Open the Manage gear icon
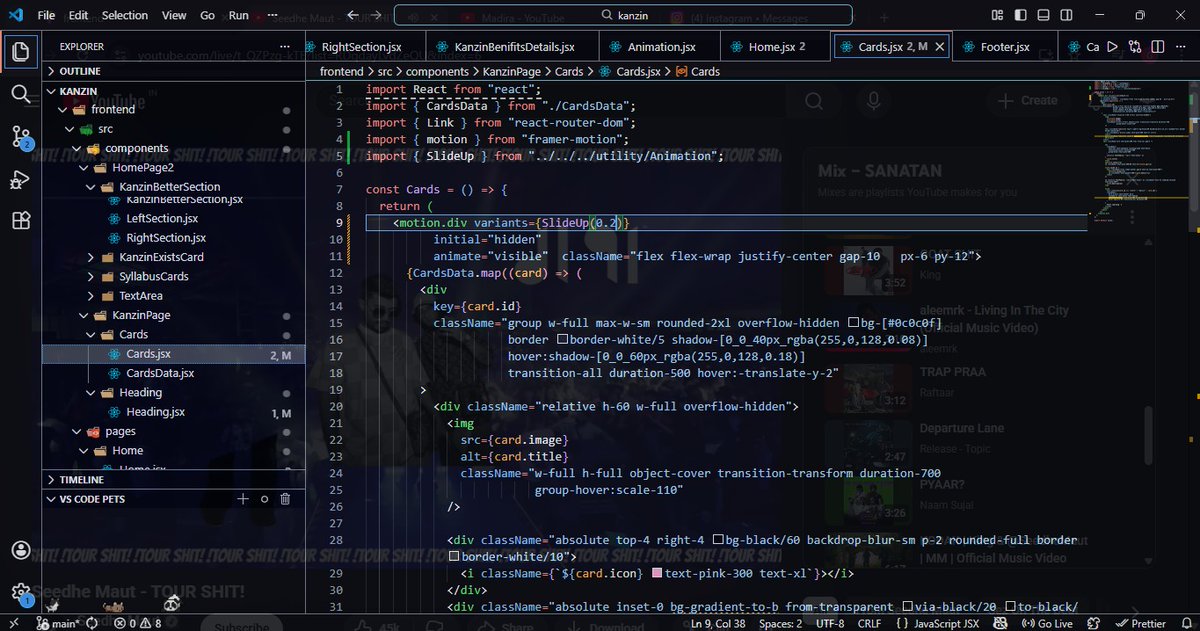Viewport: 1200px width, 631px height. (21, 592)
